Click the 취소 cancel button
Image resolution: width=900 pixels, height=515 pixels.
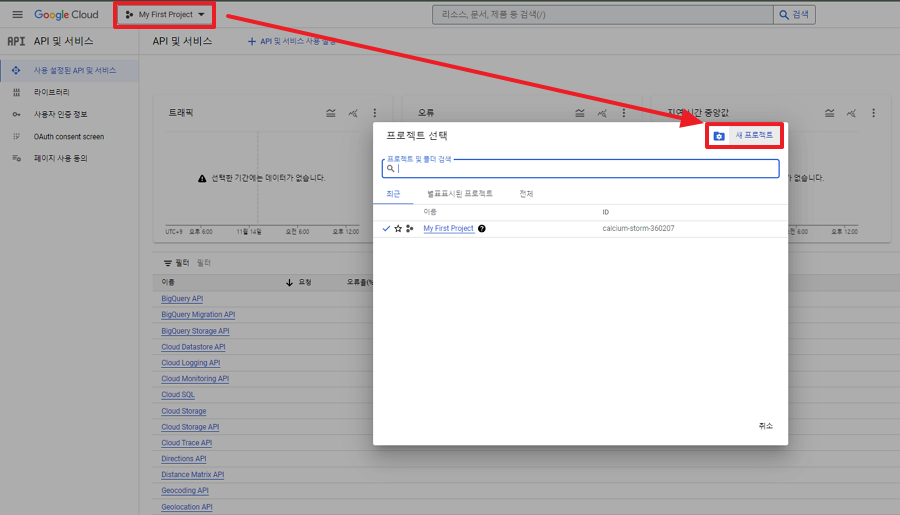pos(766,426)
